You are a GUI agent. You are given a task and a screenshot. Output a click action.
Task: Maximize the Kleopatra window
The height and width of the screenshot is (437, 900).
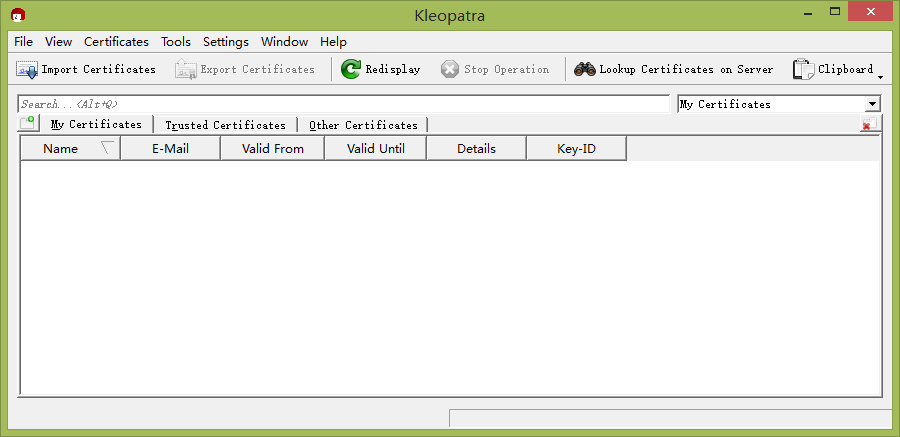click(835, 11)
